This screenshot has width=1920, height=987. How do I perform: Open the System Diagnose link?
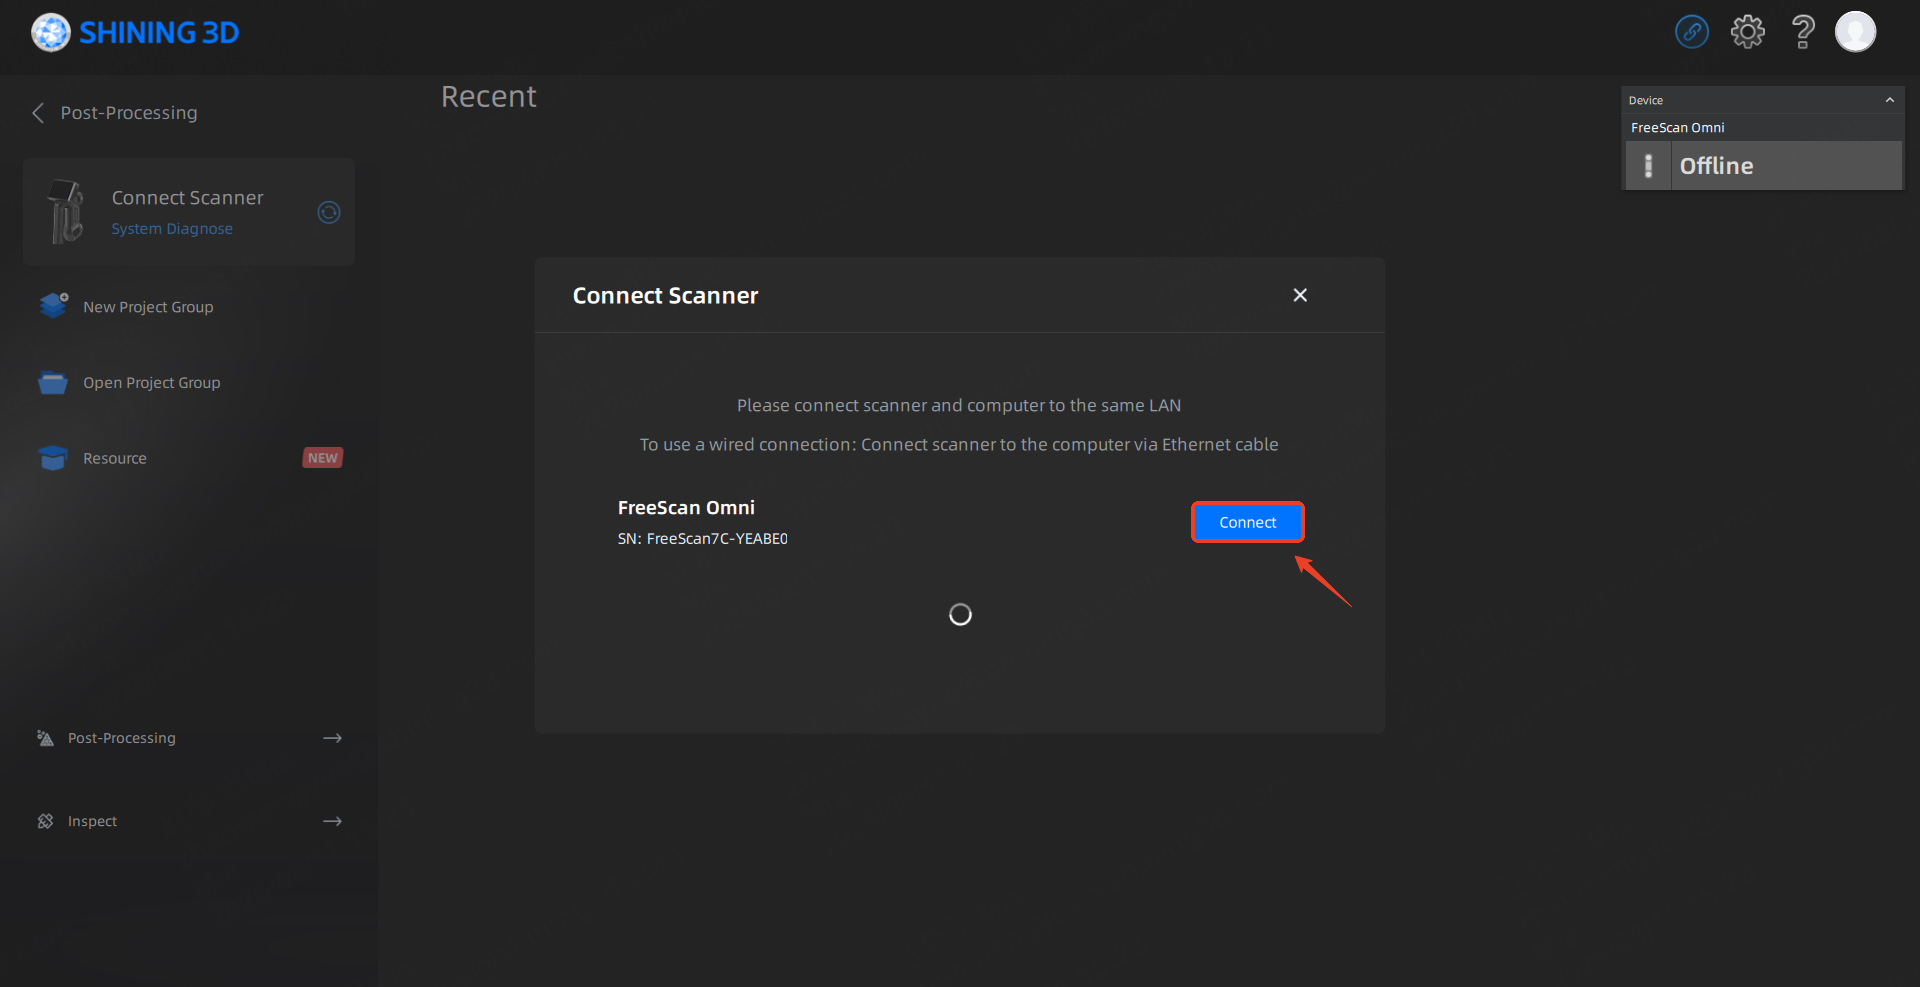coord(172,229)
